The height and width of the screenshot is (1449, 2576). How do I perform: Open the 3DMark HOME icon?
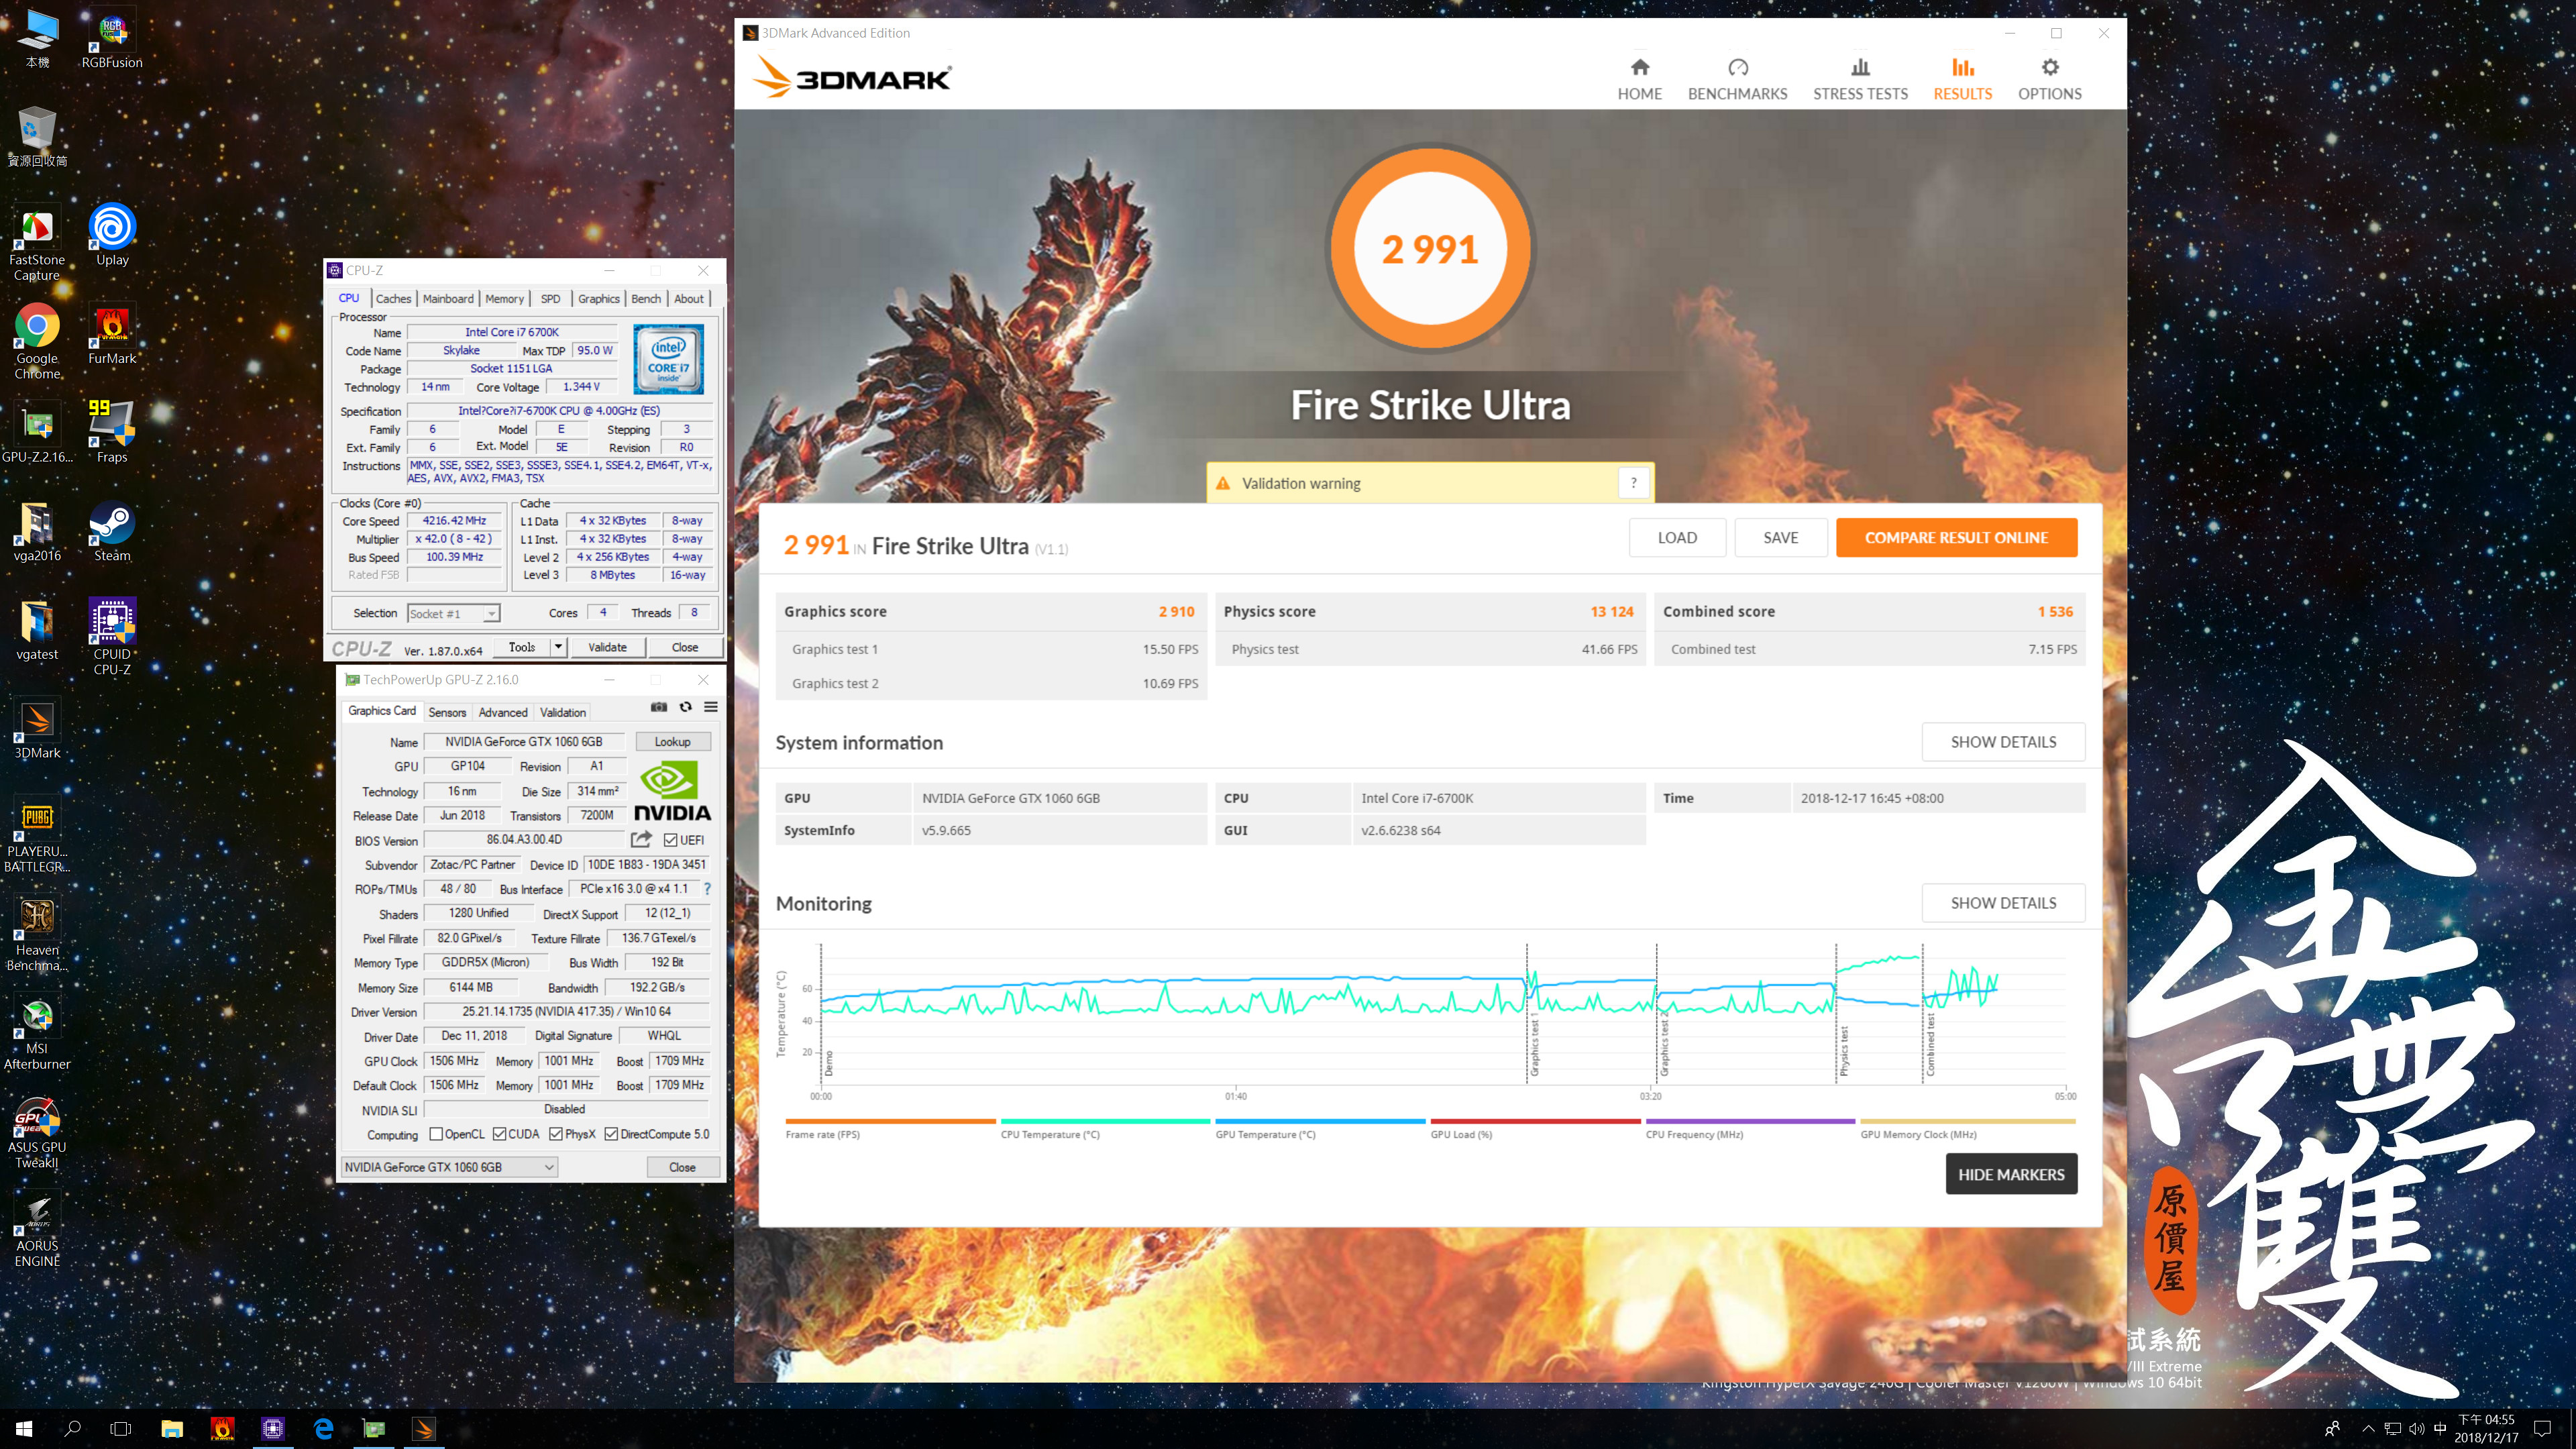click(x=1639, y=68)
